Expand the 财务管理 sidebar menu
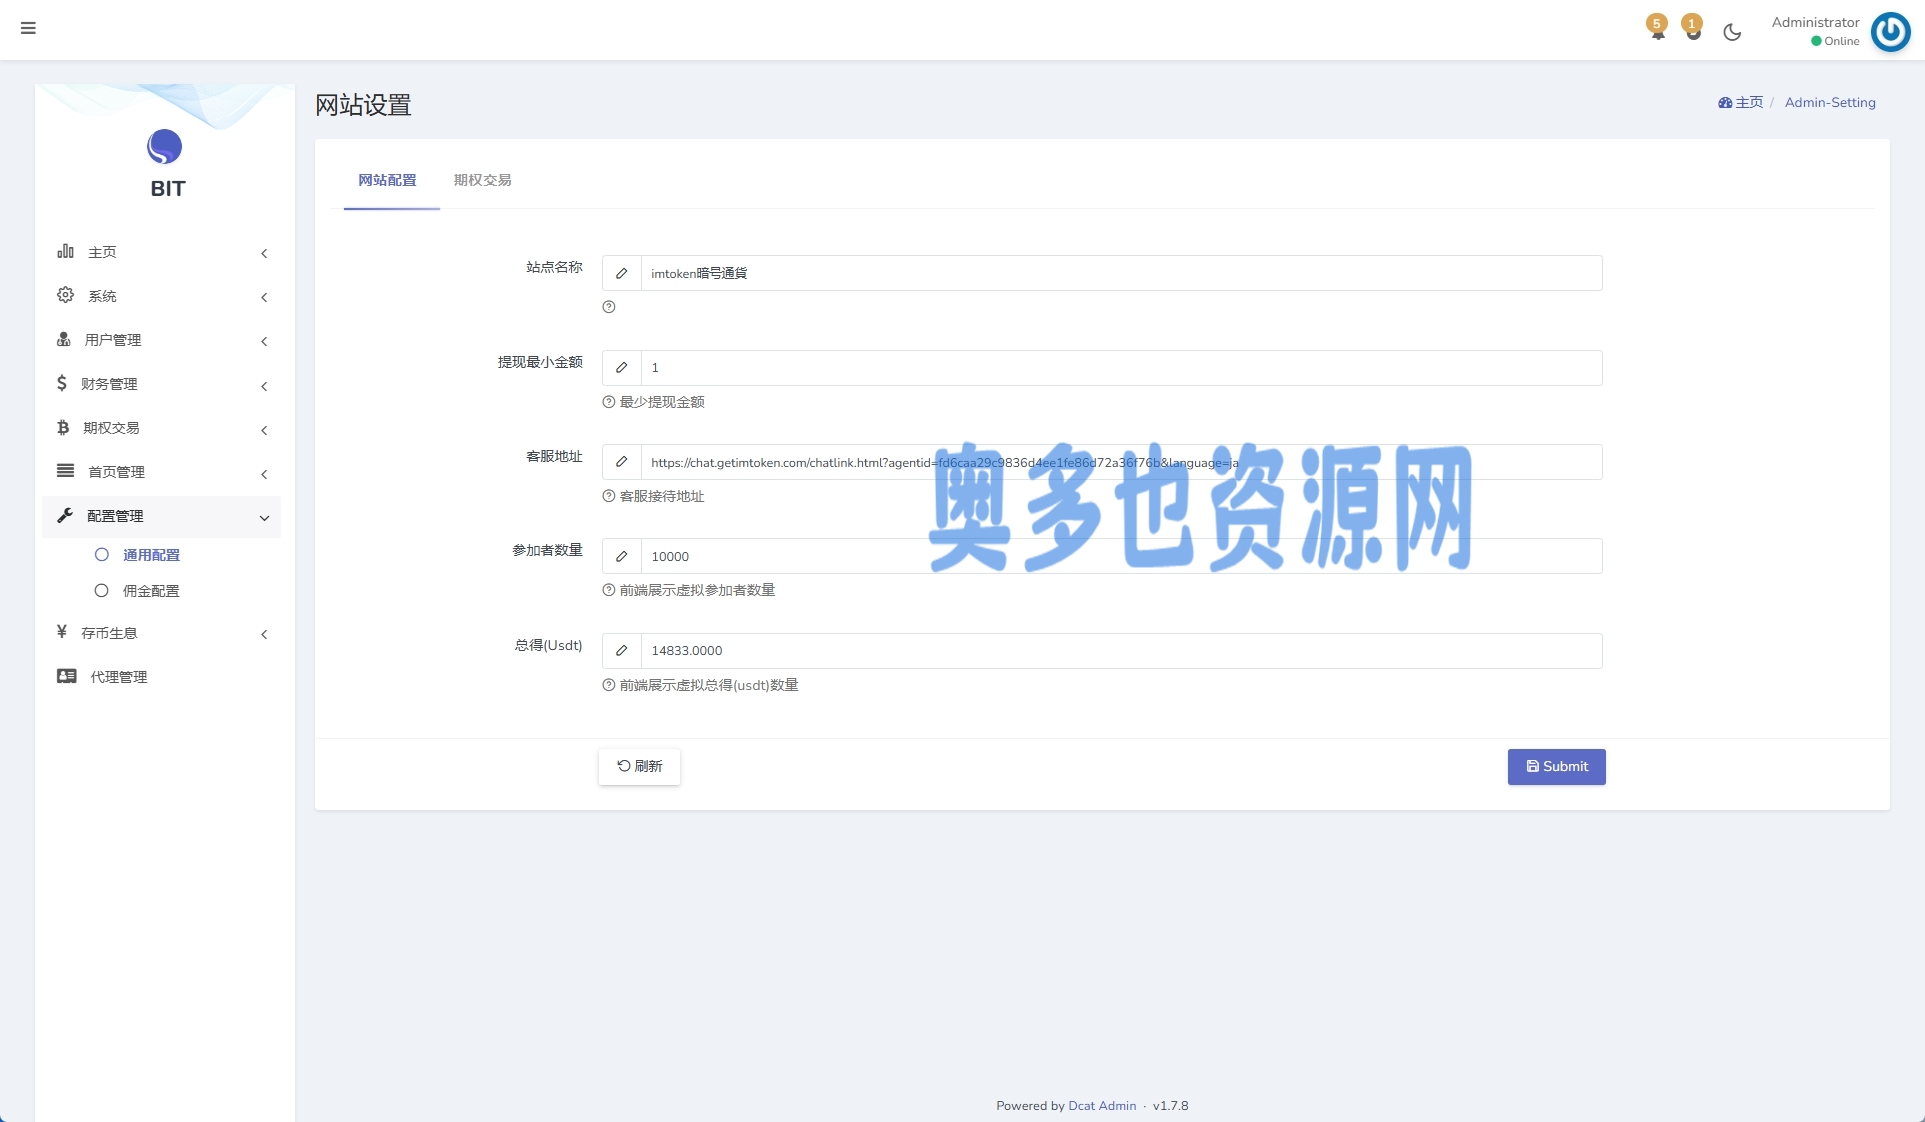The height and width of the screenshot is (1122, 1925). click(x=109, y=384)
